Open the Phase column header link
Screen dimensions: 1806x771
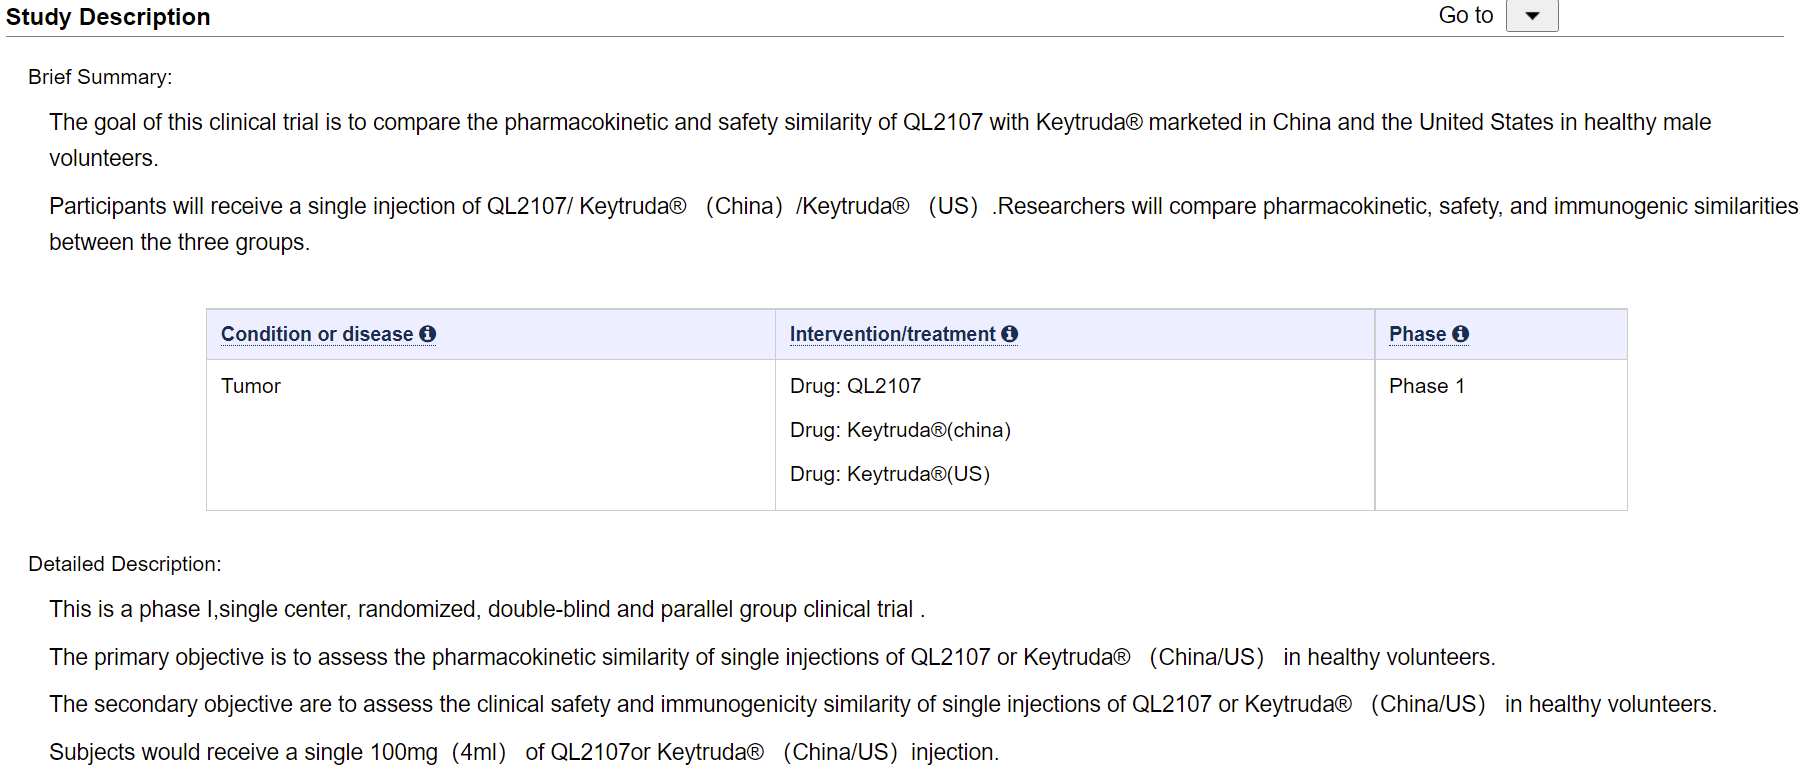click(x=1417, y=334)
